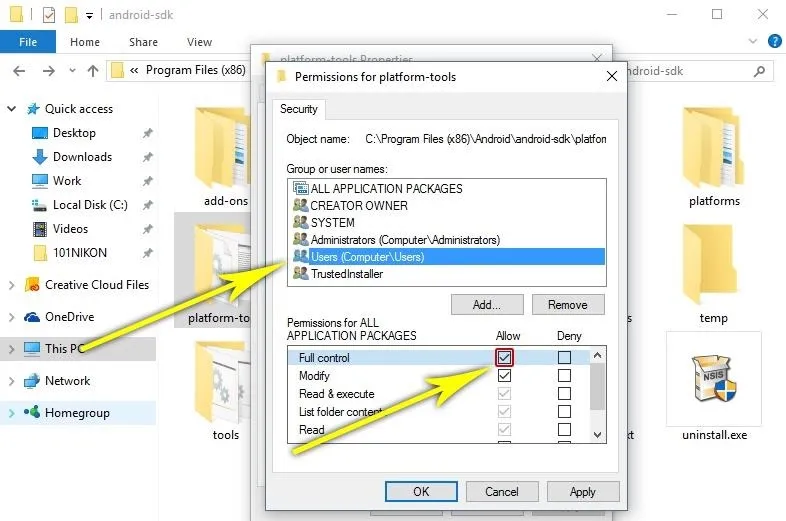Unpin Downloads using its pin icon
This screenshot has height=521, width=786.
click(147, 157)
